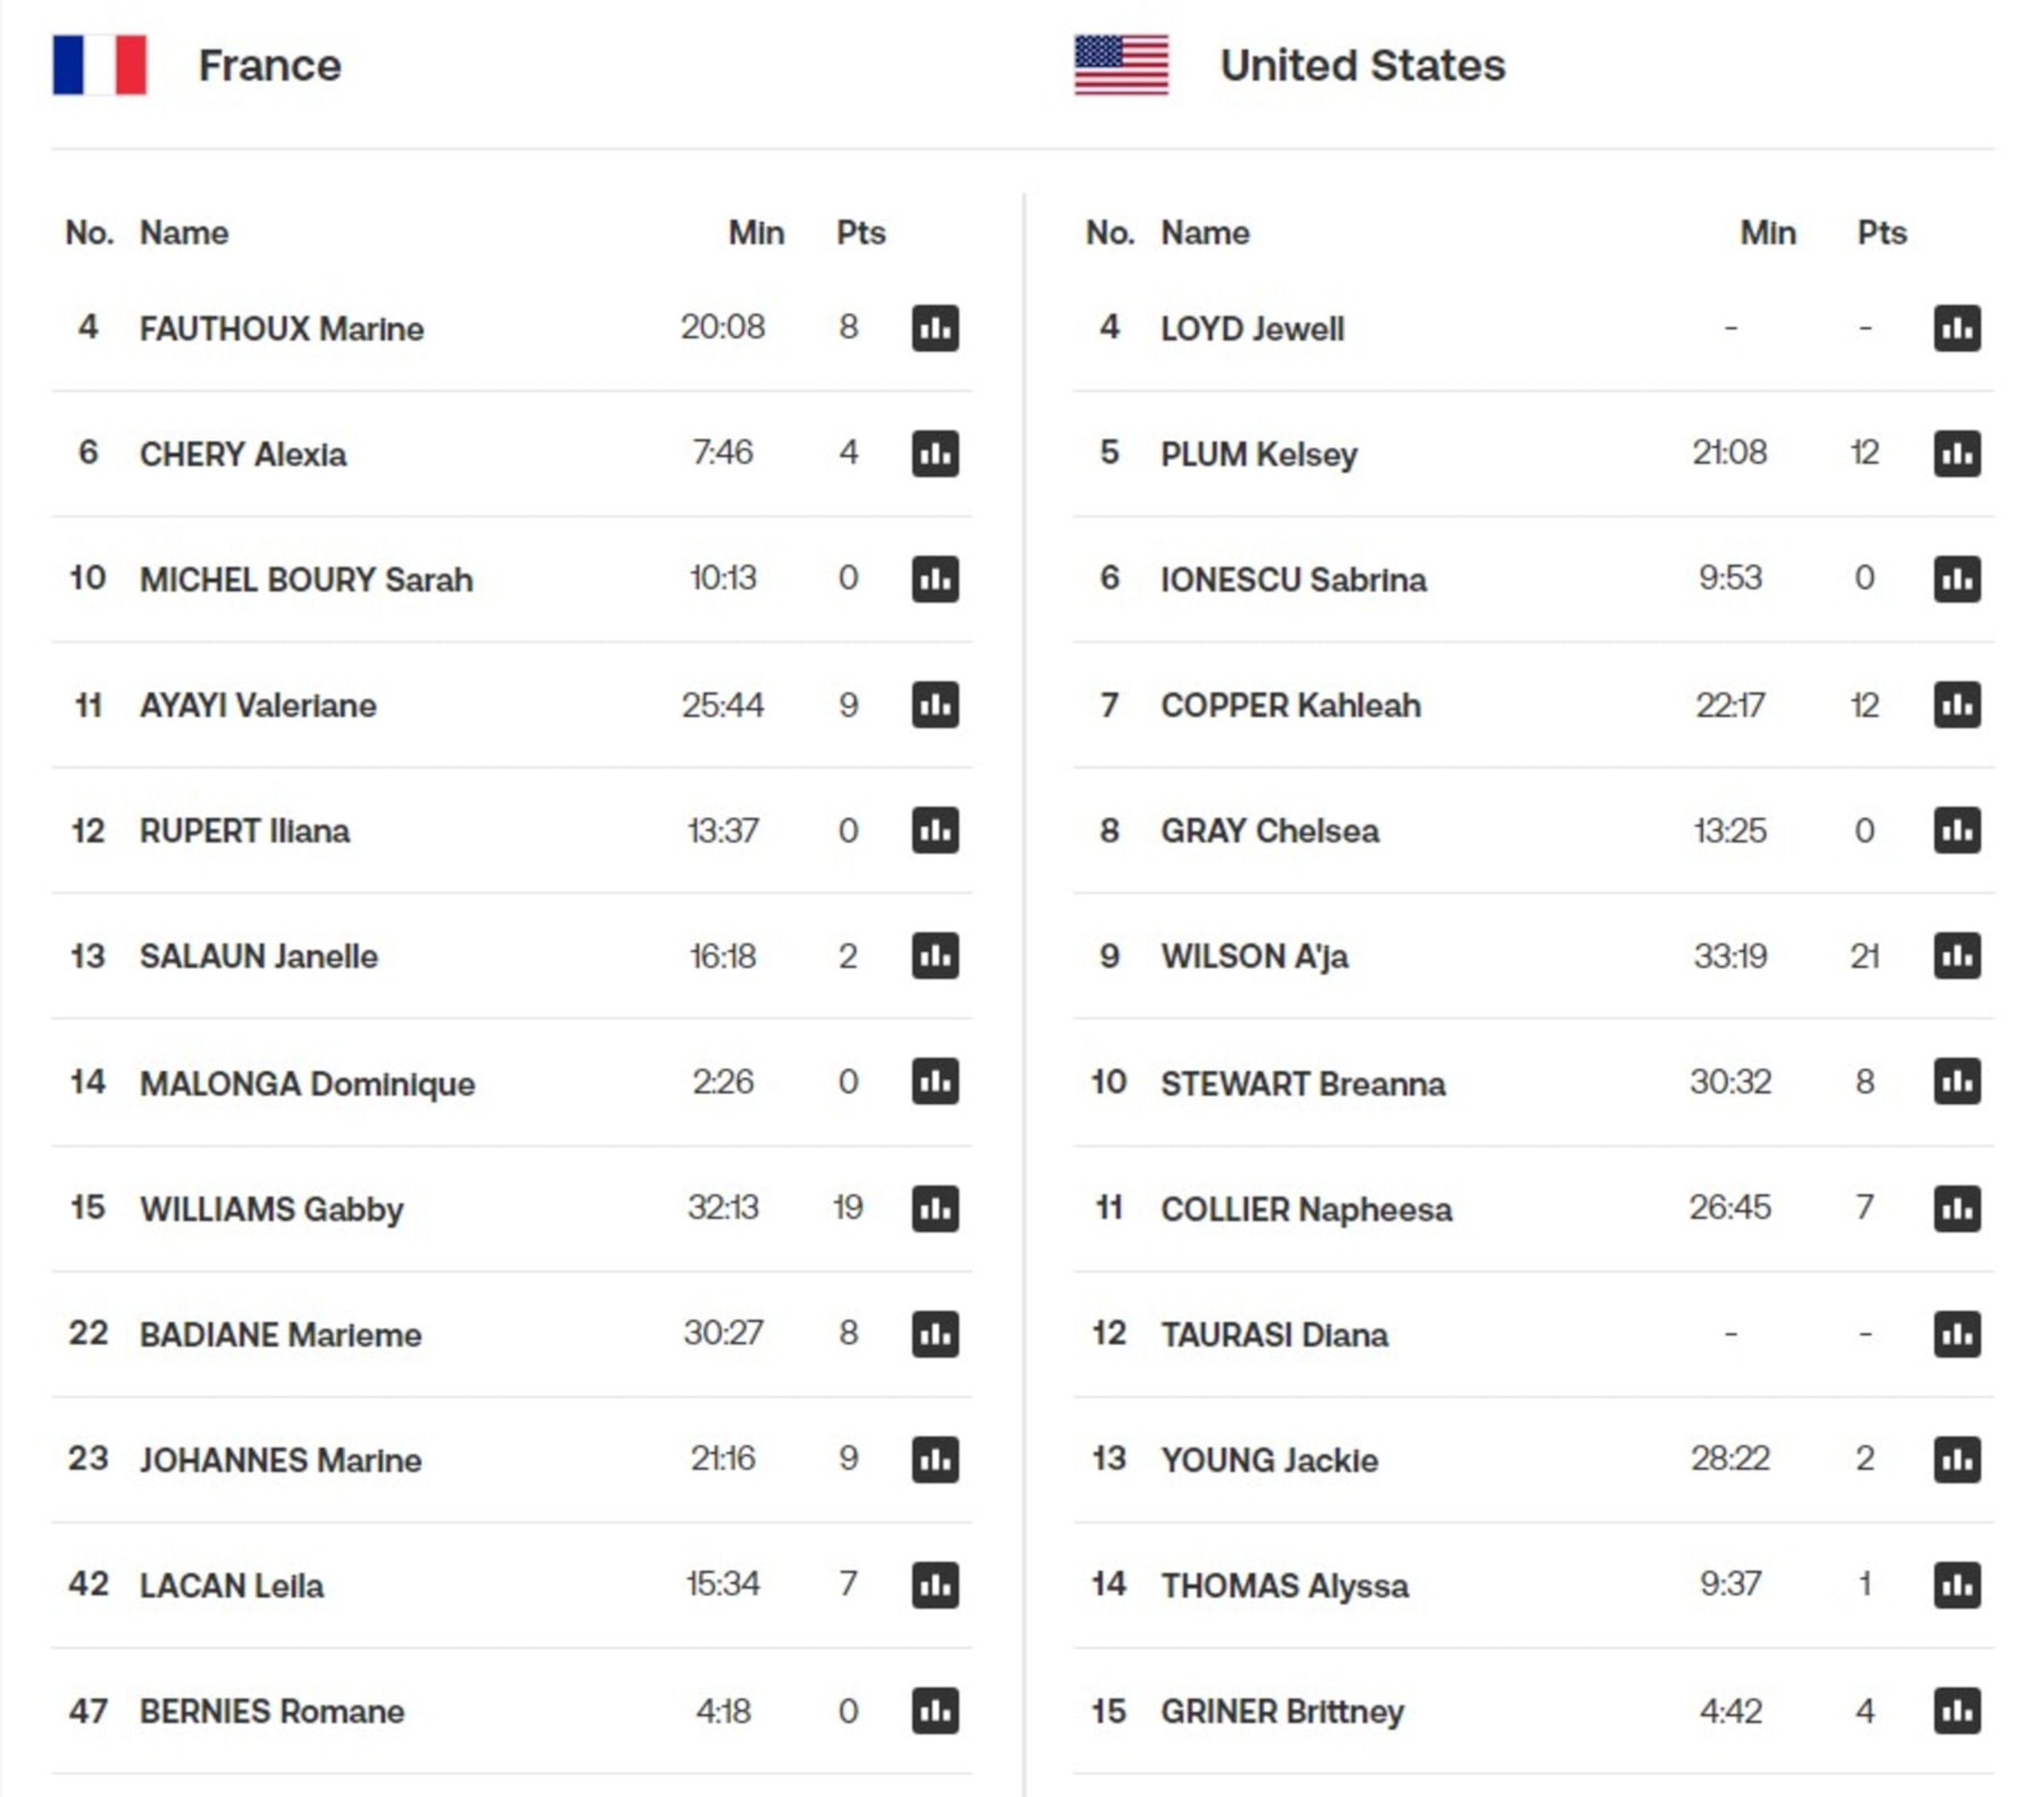Select player name SALAUN Janelle
This screenshot has height=1797, width=2044.
(x=258, y=957)
